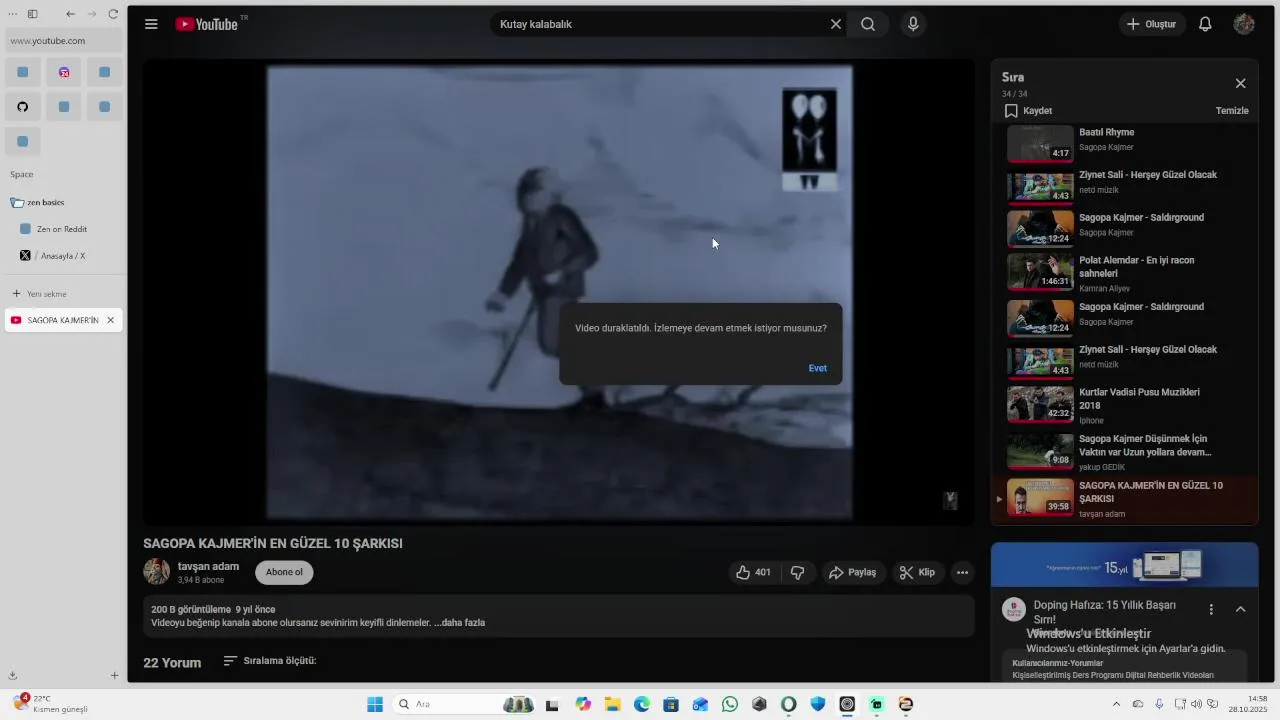This screenshot has width=1280, height=720.
Task: Open the pinned calendar 24 tab
Action: 64,72
